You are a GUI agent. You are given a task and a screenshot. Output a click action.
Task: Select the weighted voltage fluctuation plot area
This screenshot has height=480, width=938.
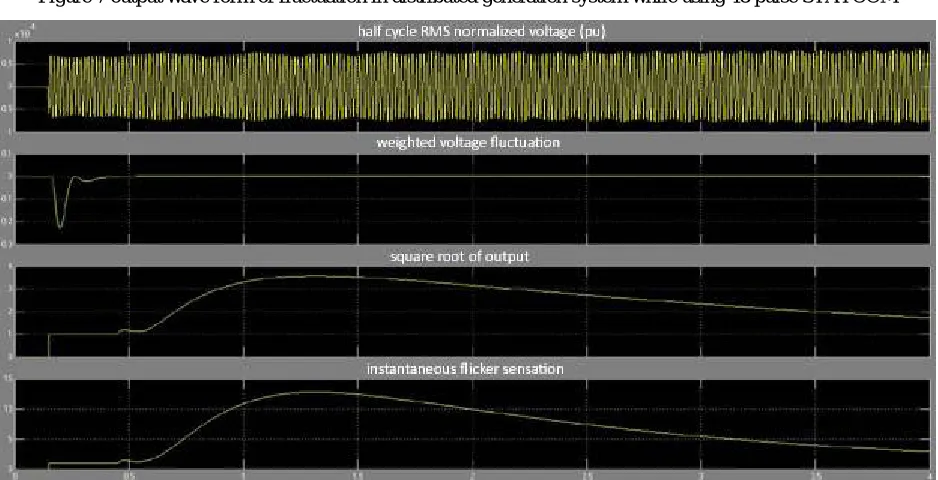point(473,199)
